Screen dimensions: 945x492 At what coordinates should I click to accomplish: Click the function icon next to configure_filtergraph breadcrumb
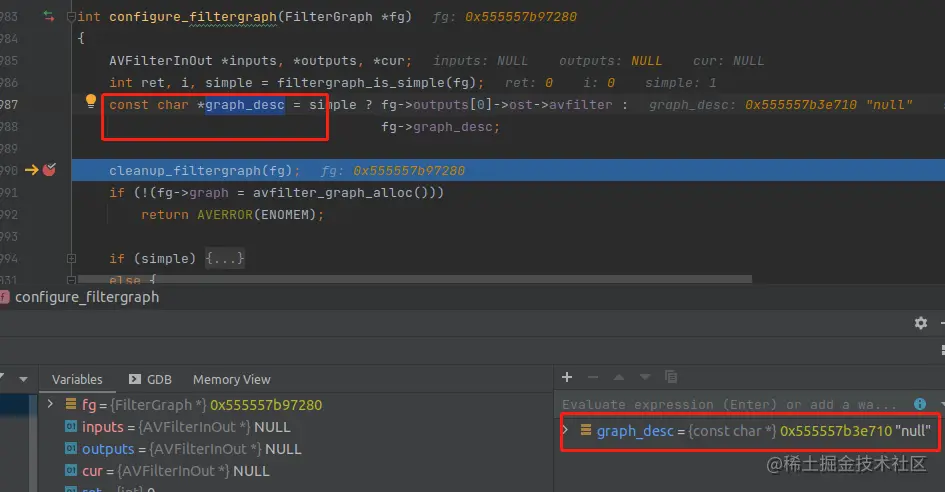[5, 297]
